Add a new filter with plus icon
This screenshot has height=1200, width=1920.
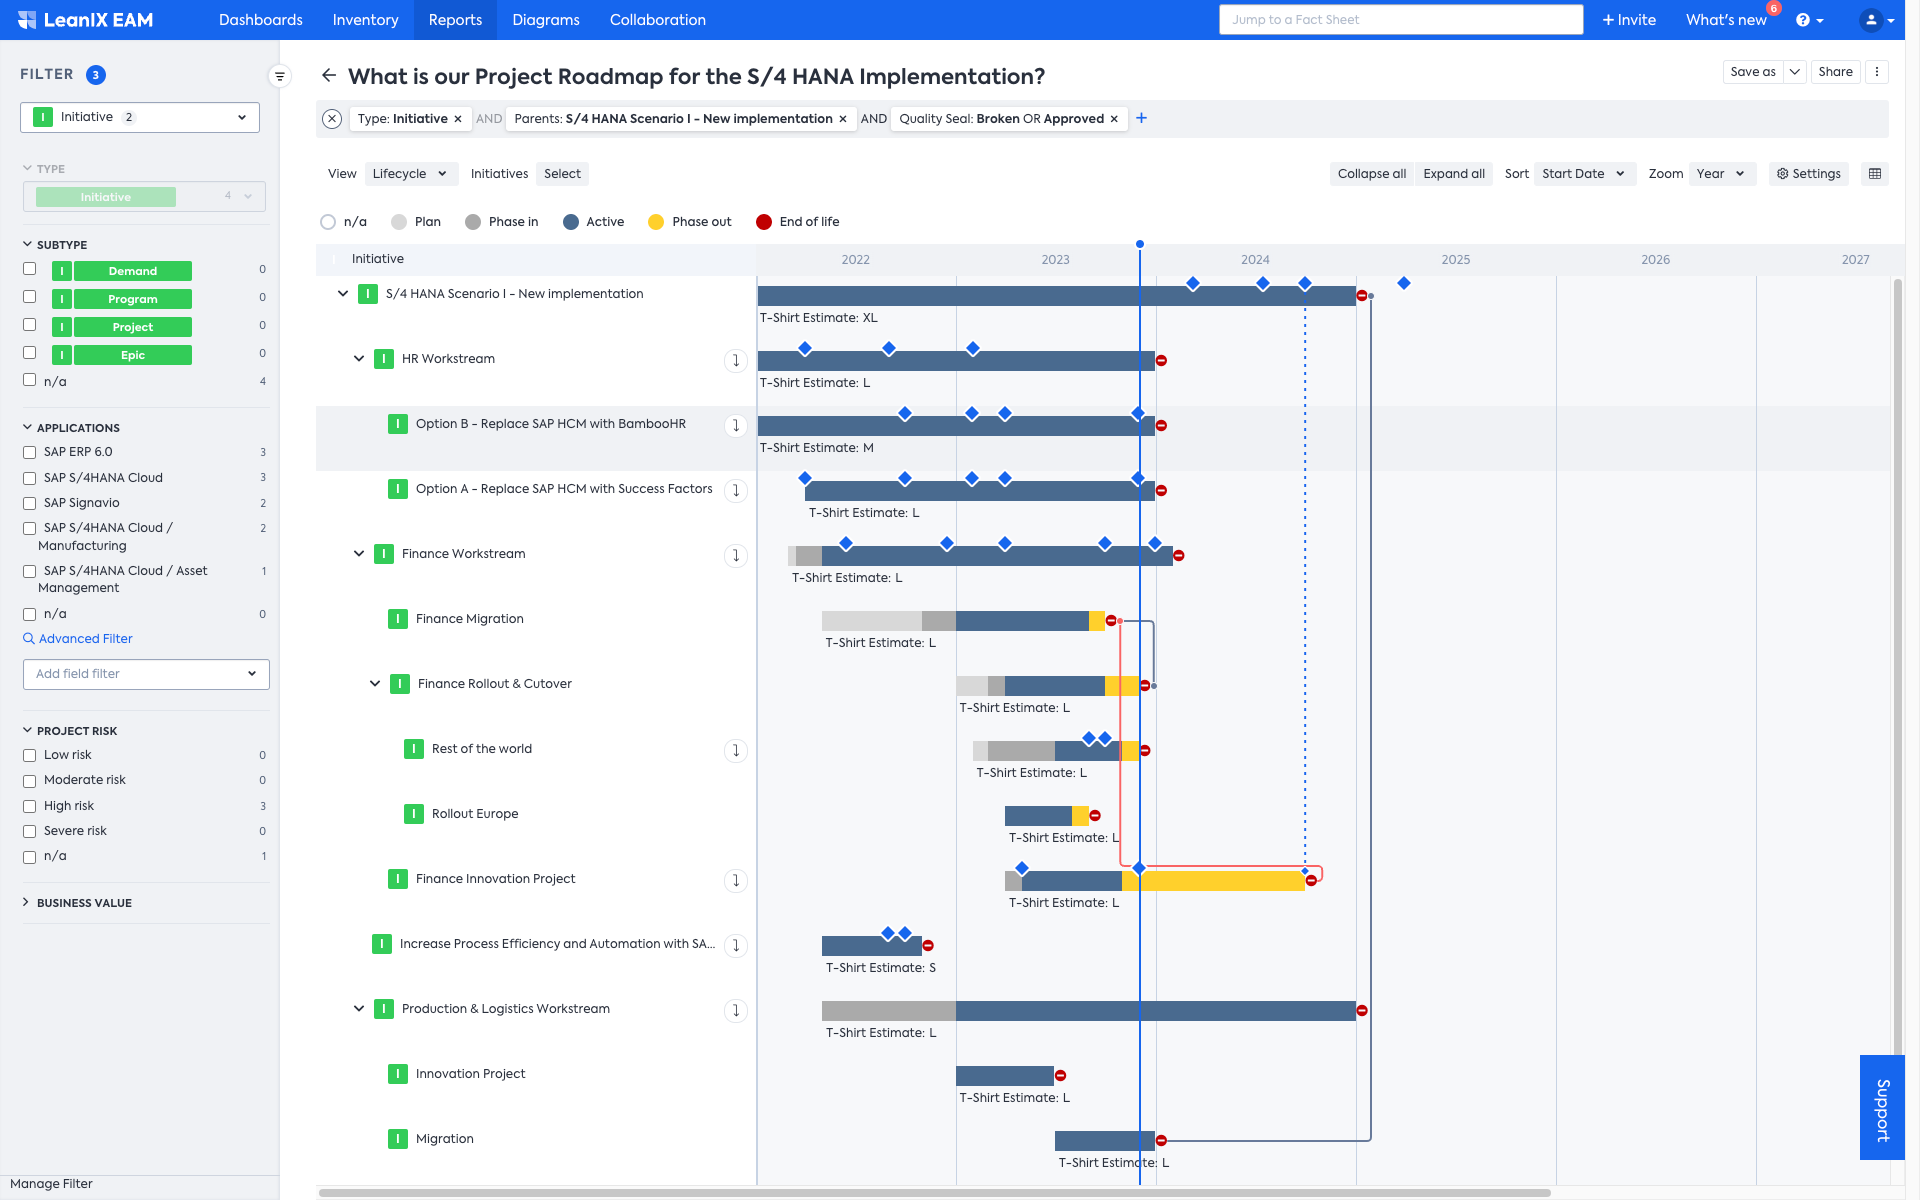click(1142, 118)
